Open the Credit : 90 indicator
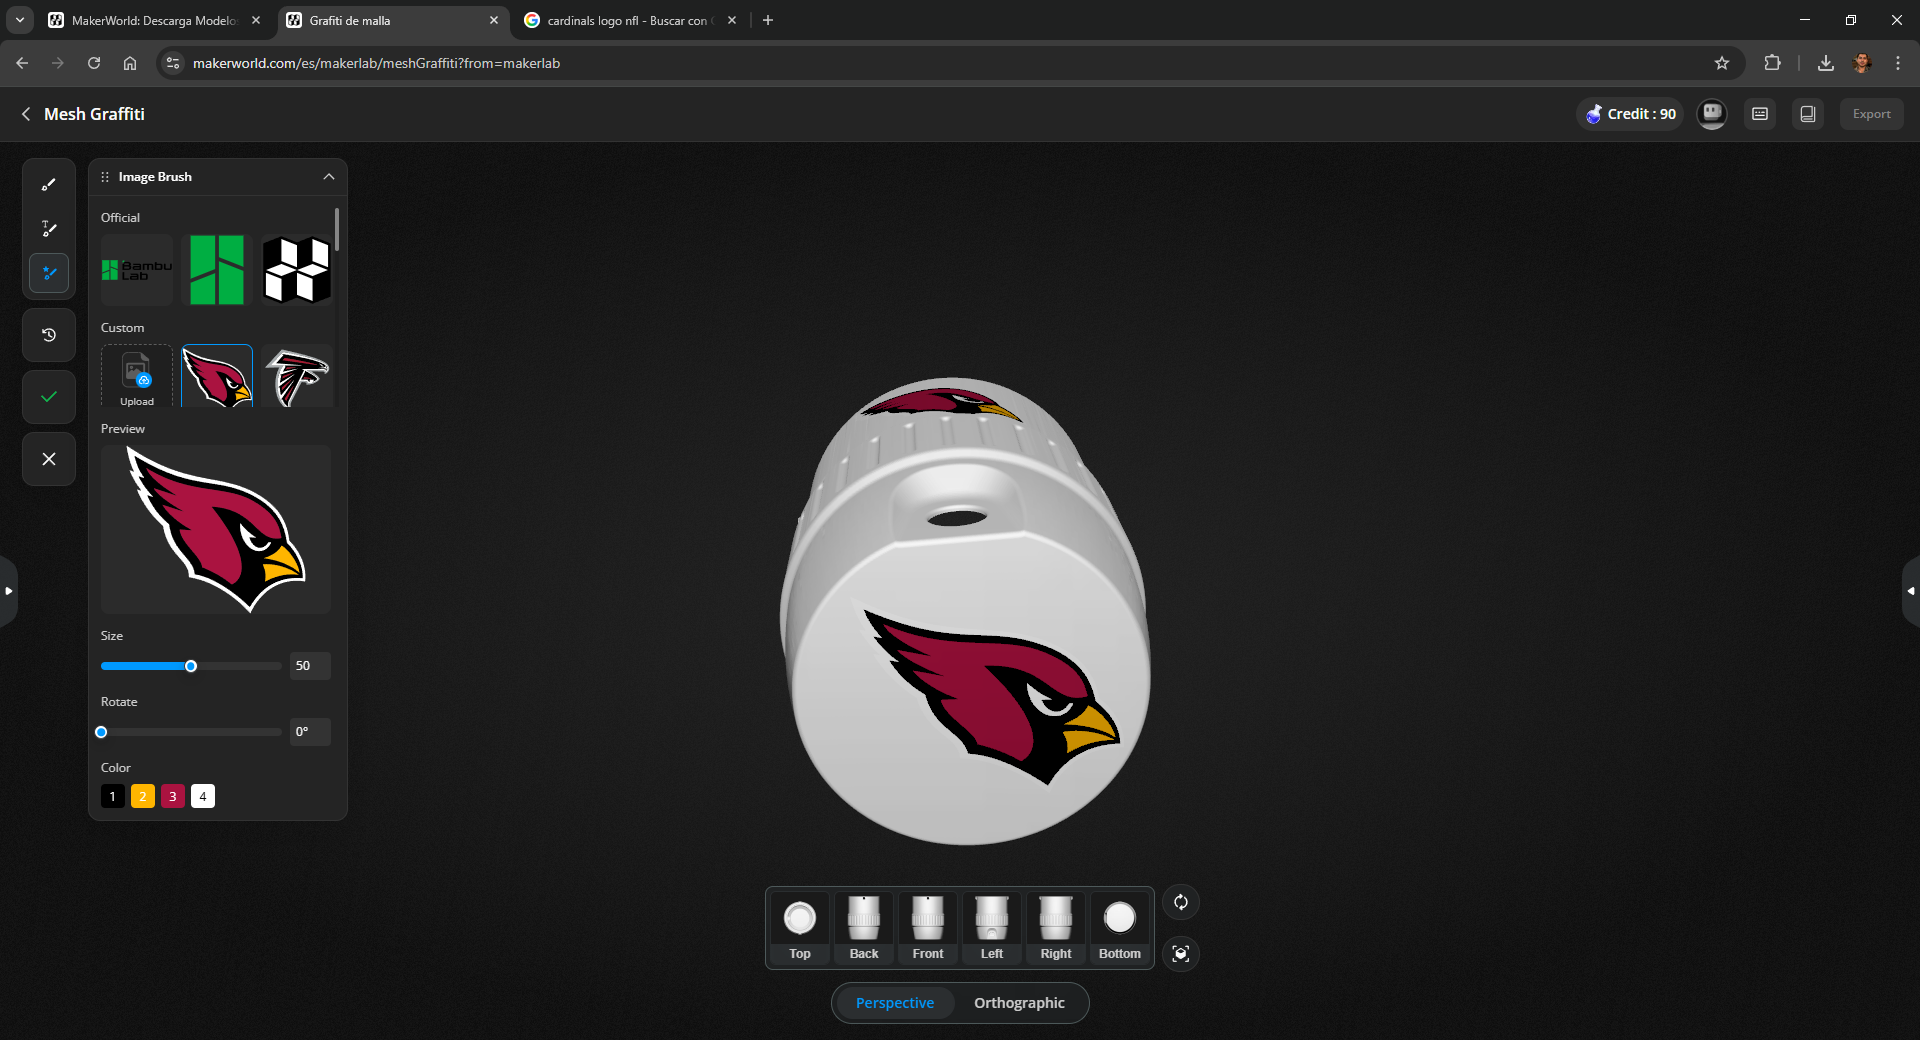This screenshot has height=1040, width=1920. tap(1631, 114)
